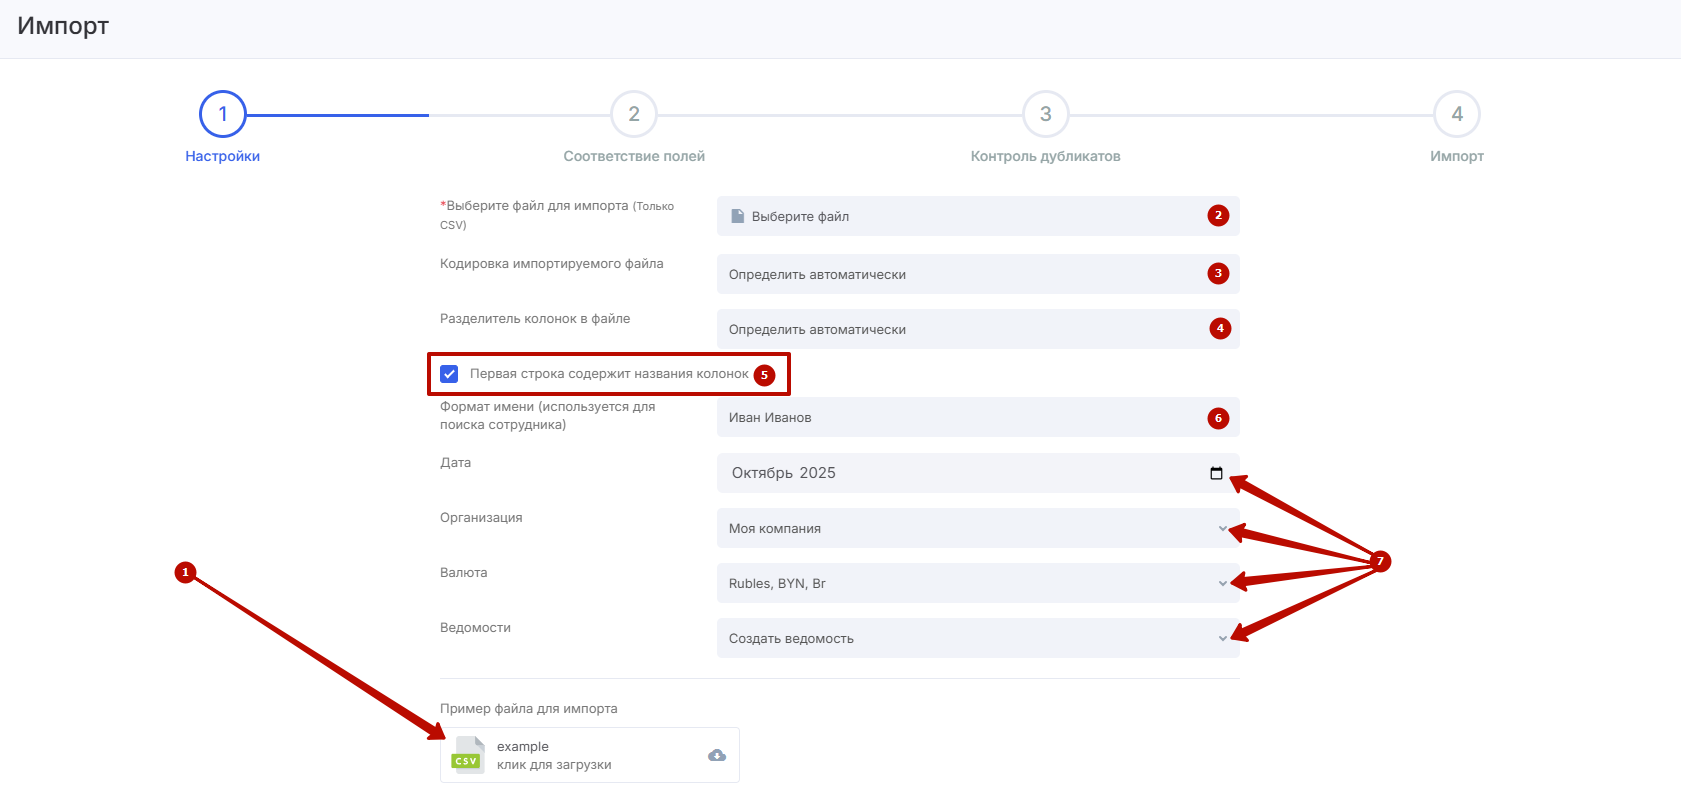Click Выберите файл to upload CSV

pos(800,216)
